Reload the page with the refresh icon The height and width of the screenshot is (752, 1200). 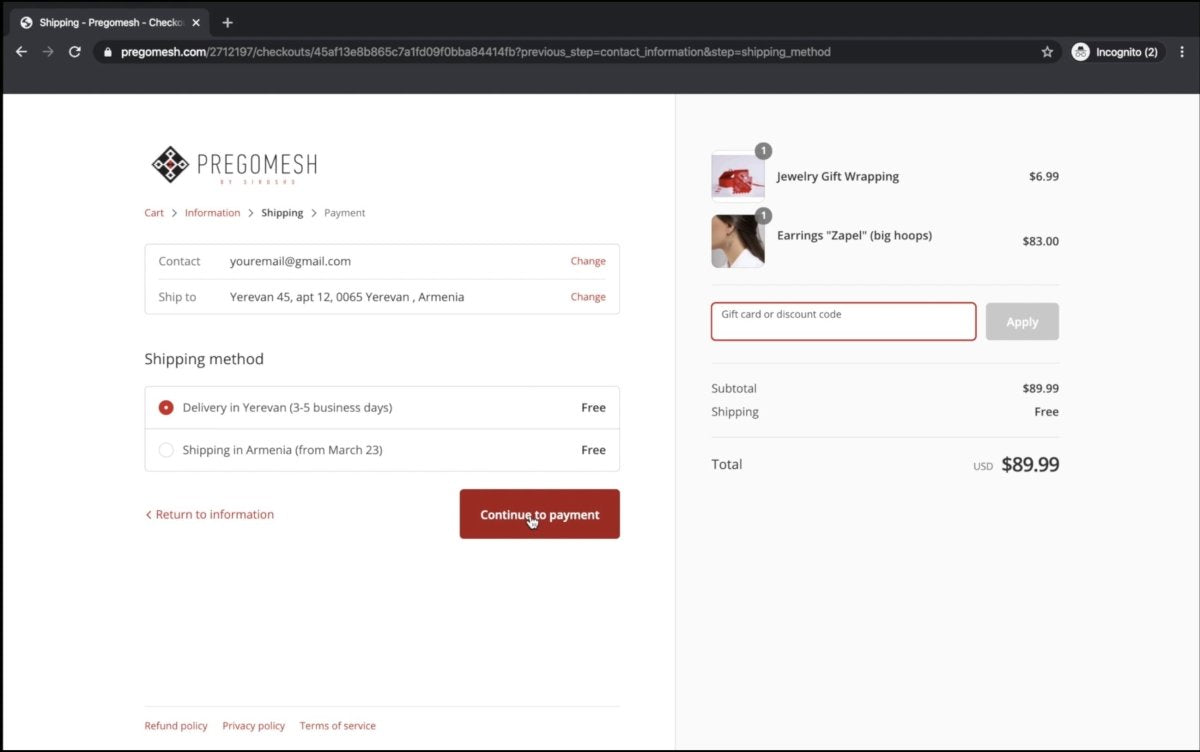tap(74, 51)
